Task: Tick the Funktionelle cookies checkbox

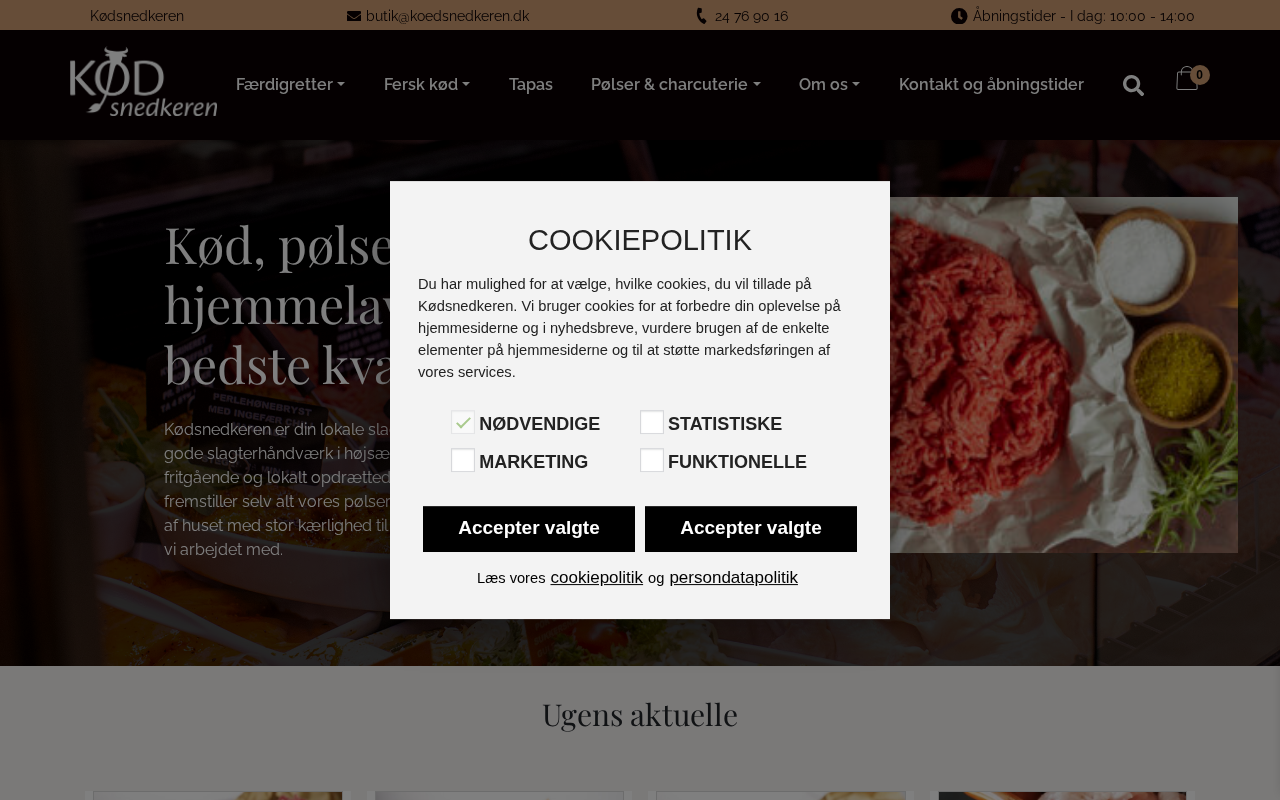Action: pyautogui.click(x=652, y=460)
